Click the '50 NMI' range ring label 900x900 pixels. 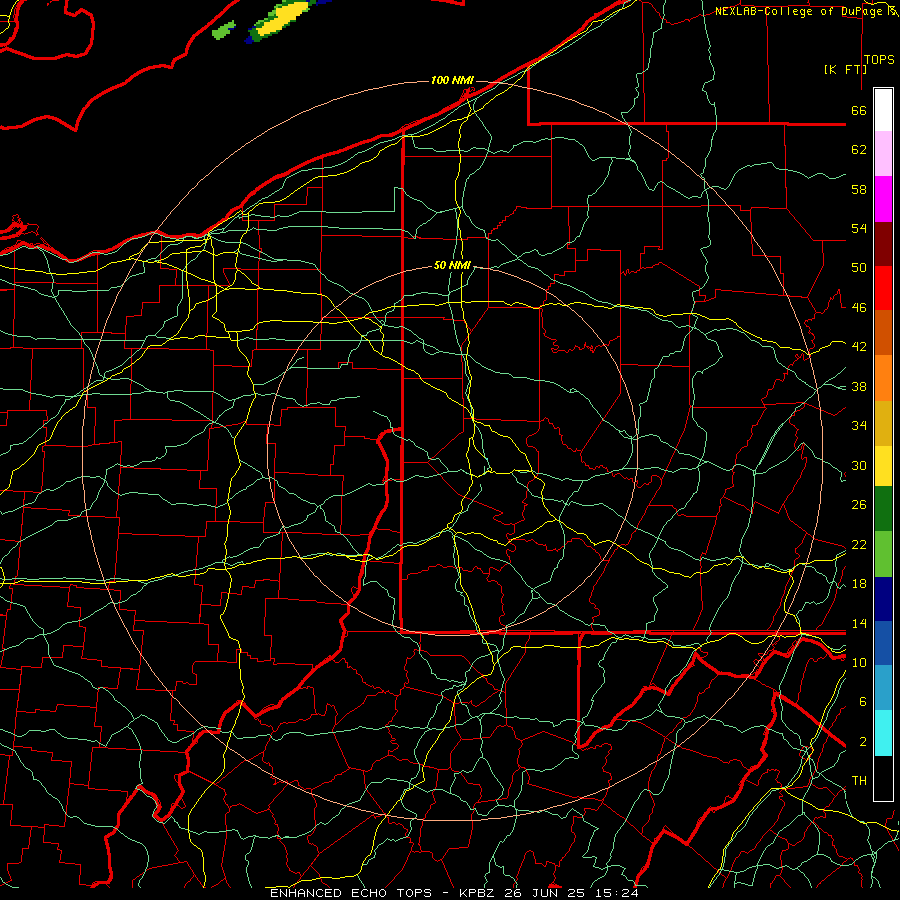pyautogui.click(x=452, y=265)
